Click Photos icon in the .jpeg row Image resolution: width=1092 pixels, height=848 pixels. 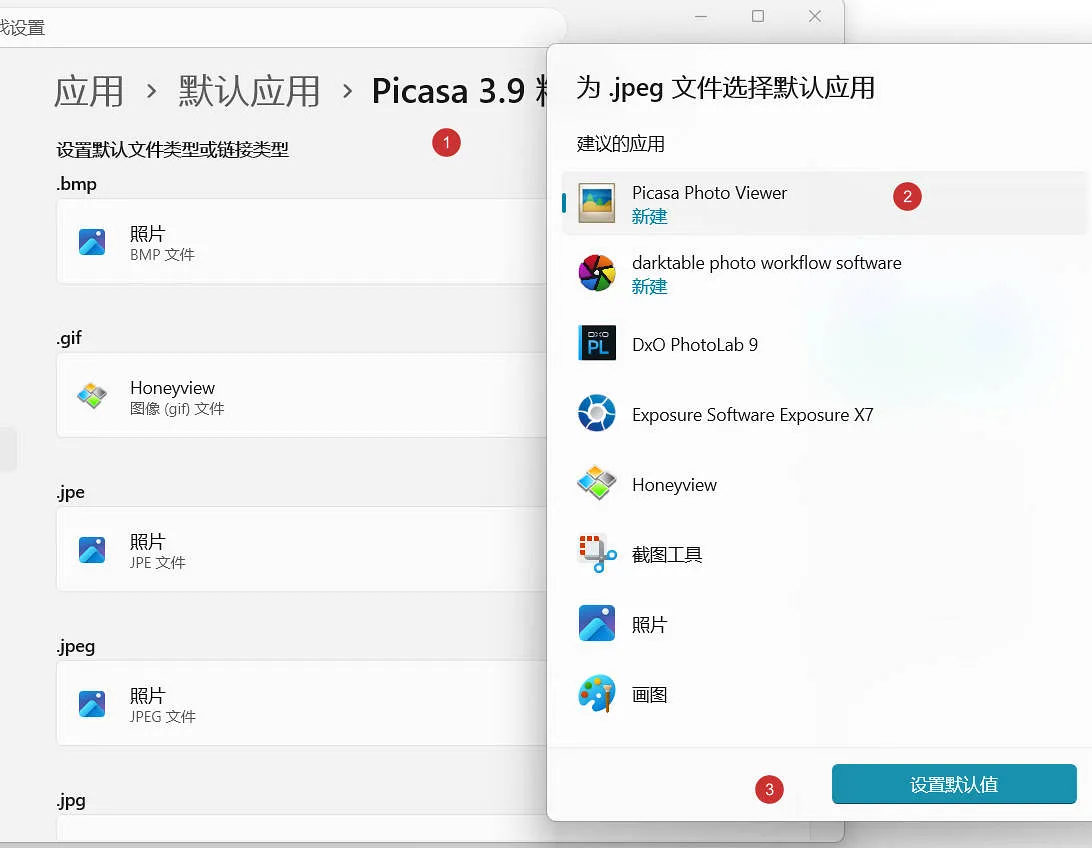92,704
